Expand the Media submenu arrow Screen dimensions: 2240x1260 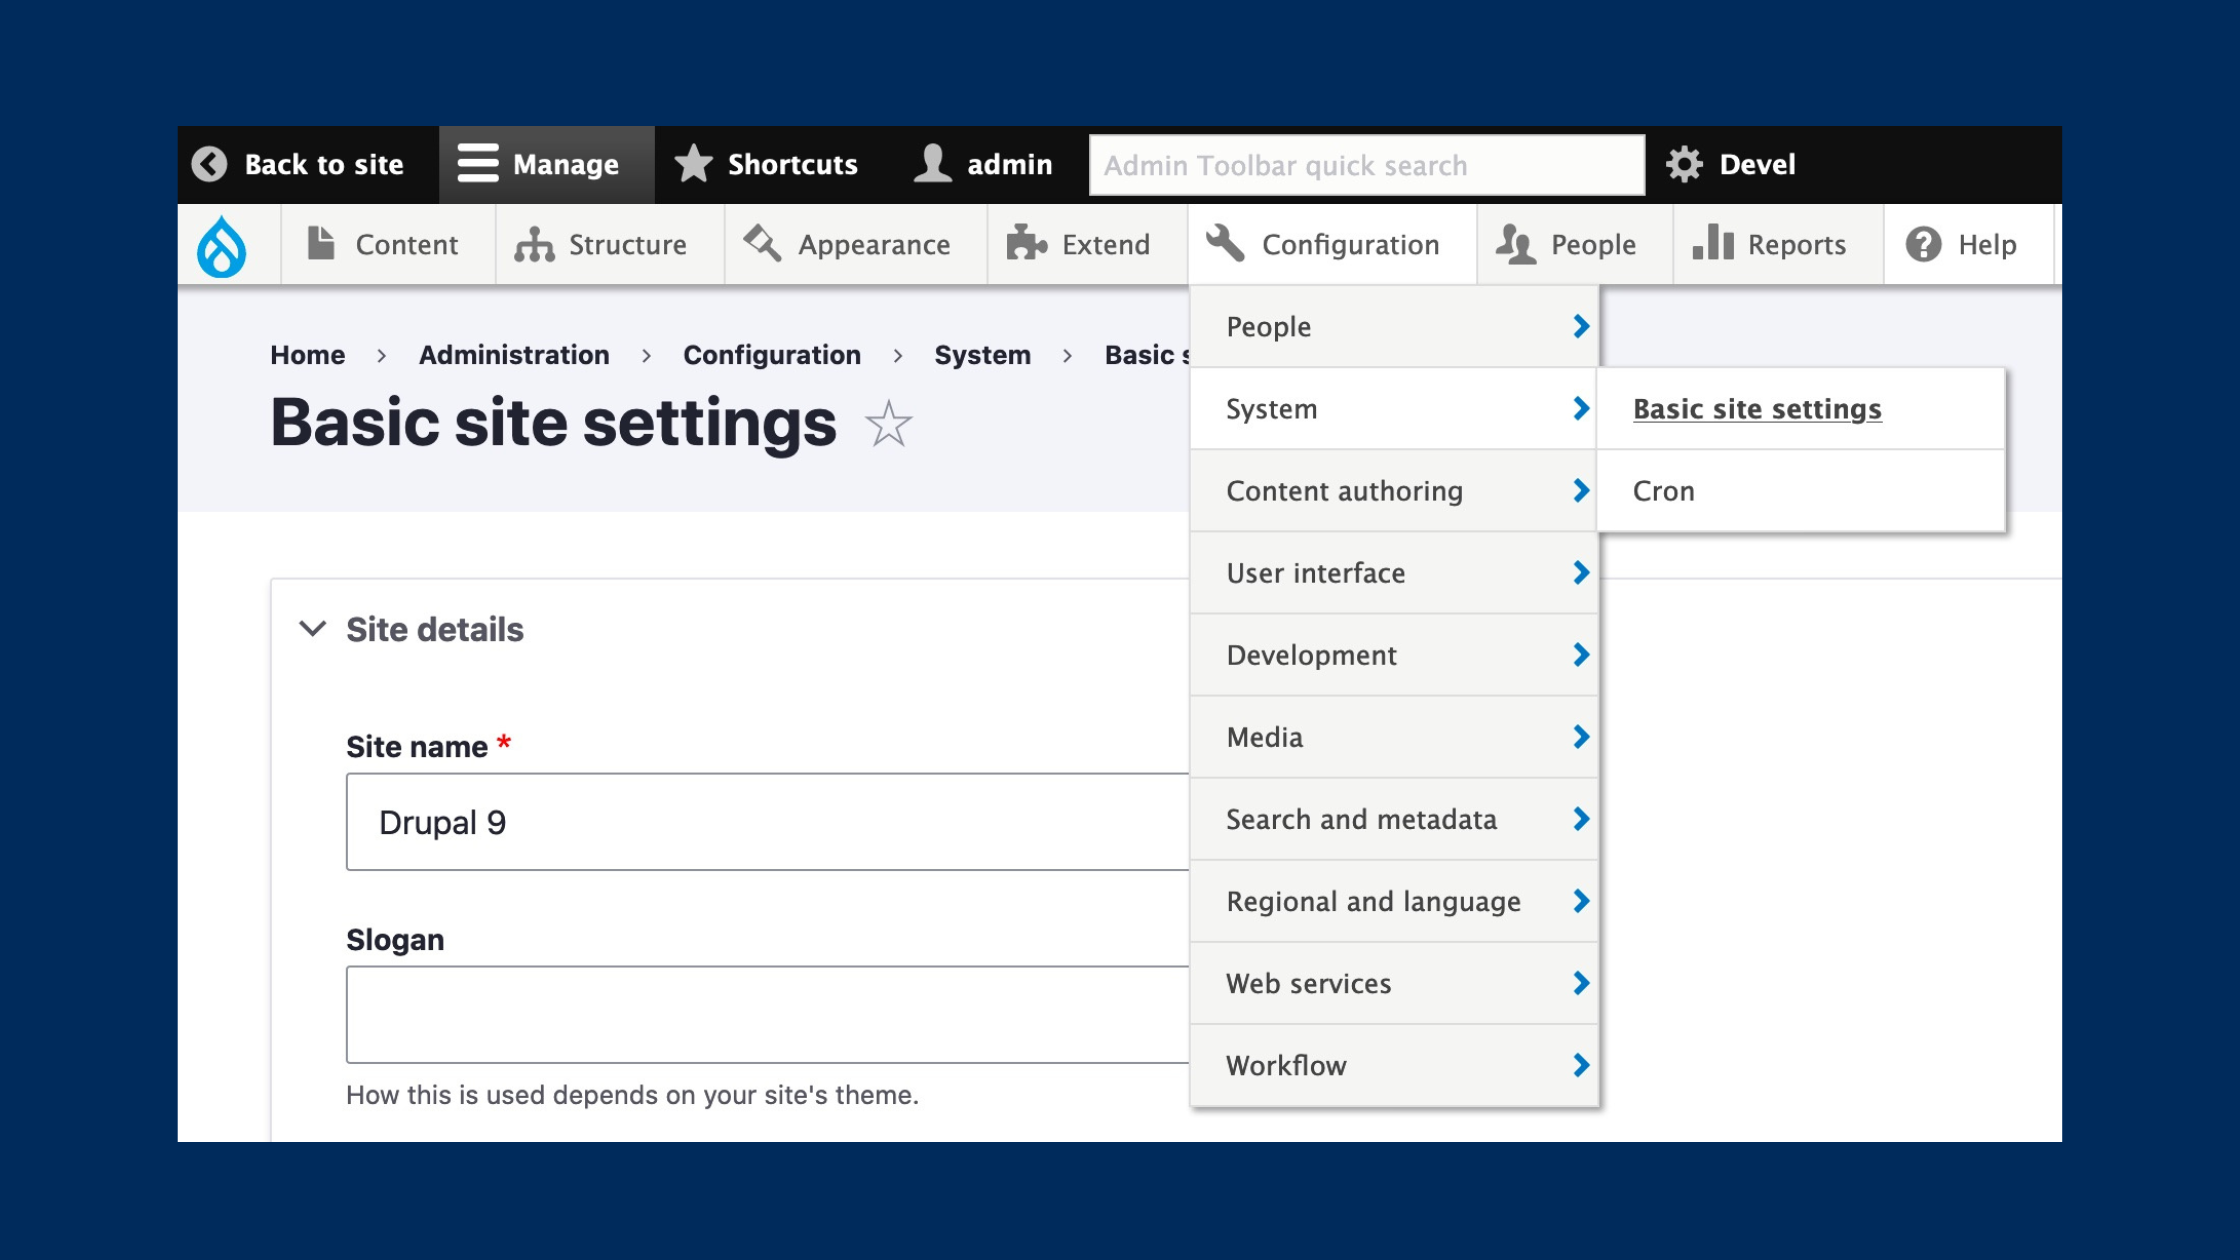[x=1581, y=736]
